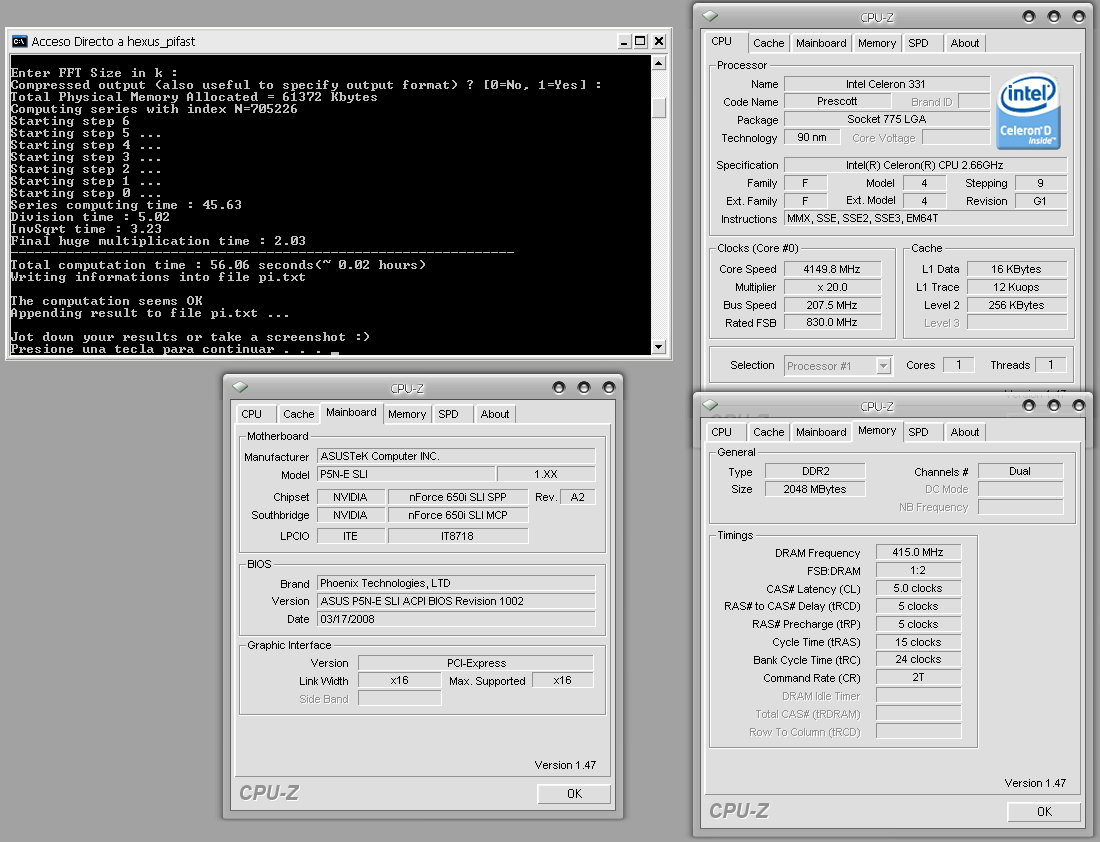Click OK in the Mainboard CPU-Z window
Image resolution: width=1100 pixels, height=842 pixels.
[574, 794]
